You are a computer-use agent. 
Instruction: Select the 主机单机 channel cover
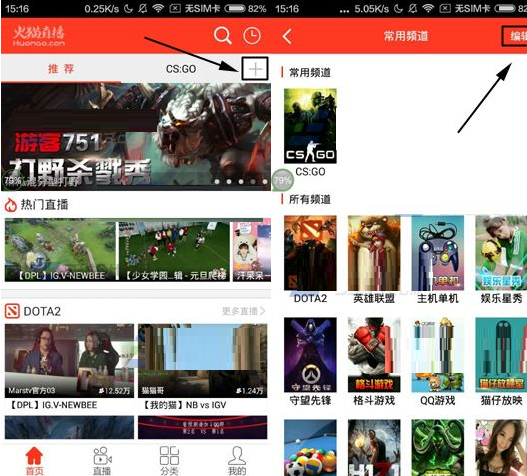pyautogui.click(x=438, y=253)
